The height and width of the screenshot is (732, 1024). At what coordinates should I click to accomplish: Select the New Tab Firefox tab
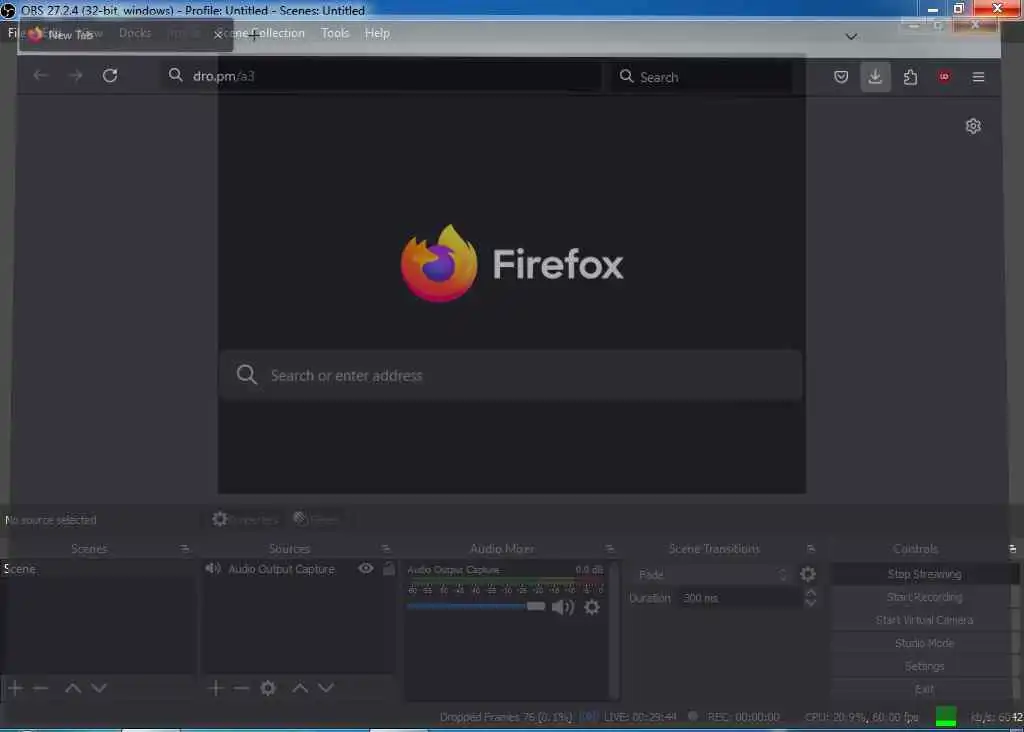(125, 35)
